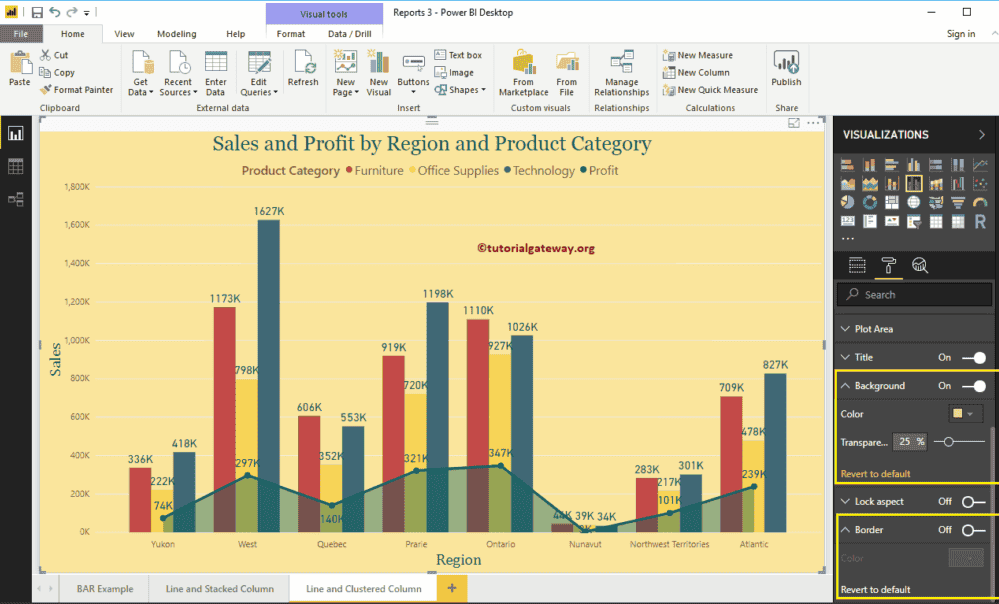Switch to the Modeling ribbon tab

click(x=176, y=33)
